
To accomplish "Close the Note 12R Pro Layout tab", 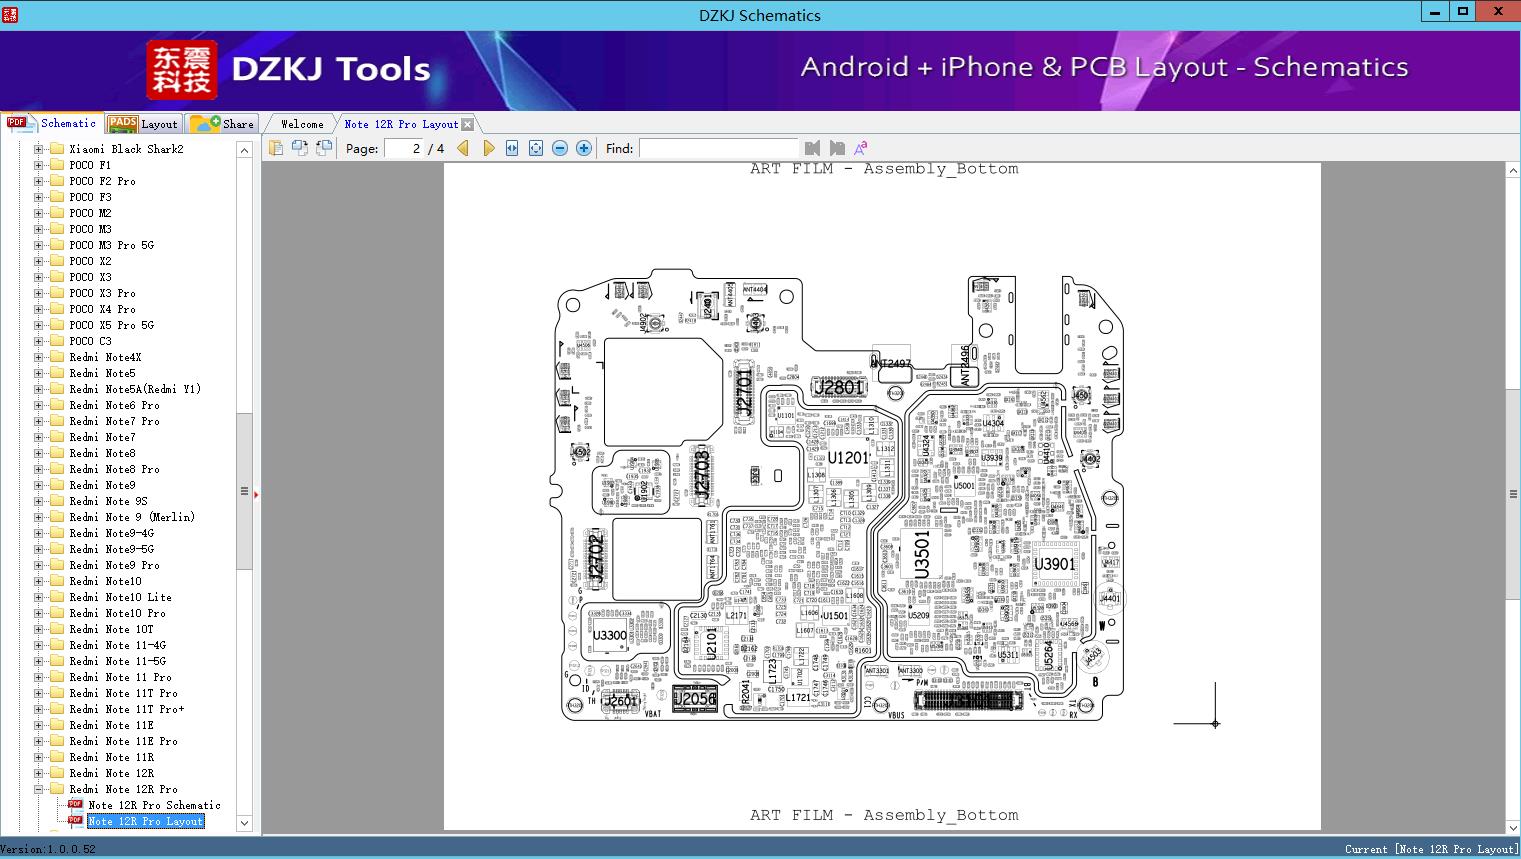I will pos(467,125).
